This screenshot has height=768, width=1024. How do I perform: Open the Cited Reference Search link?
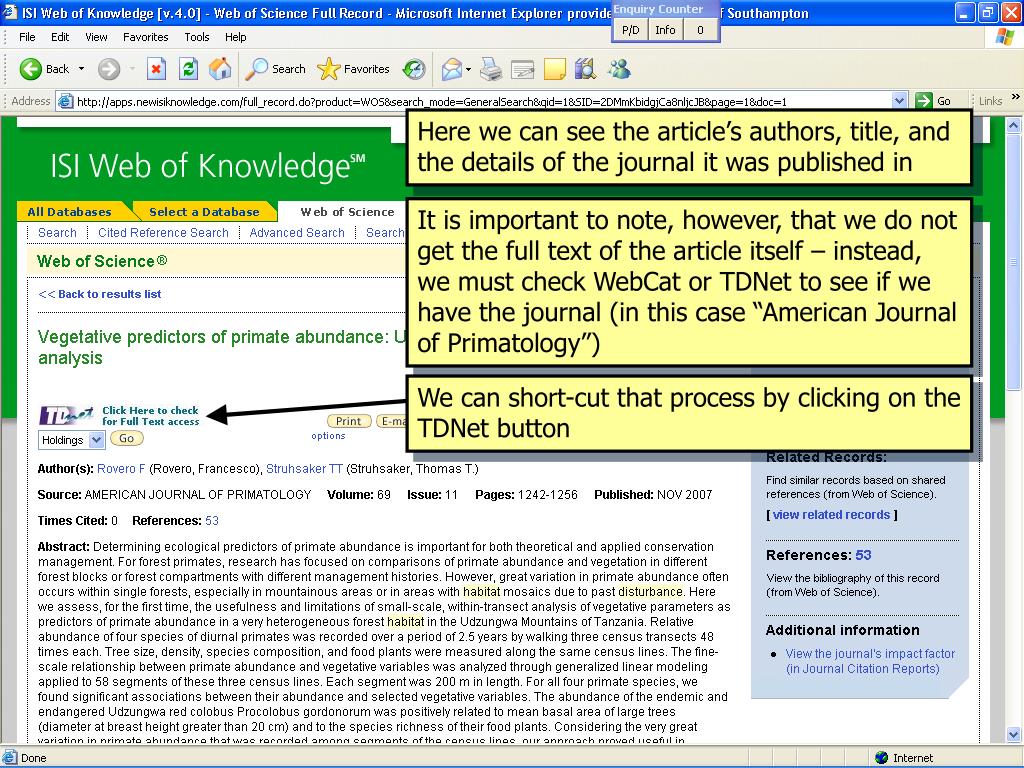163,232
